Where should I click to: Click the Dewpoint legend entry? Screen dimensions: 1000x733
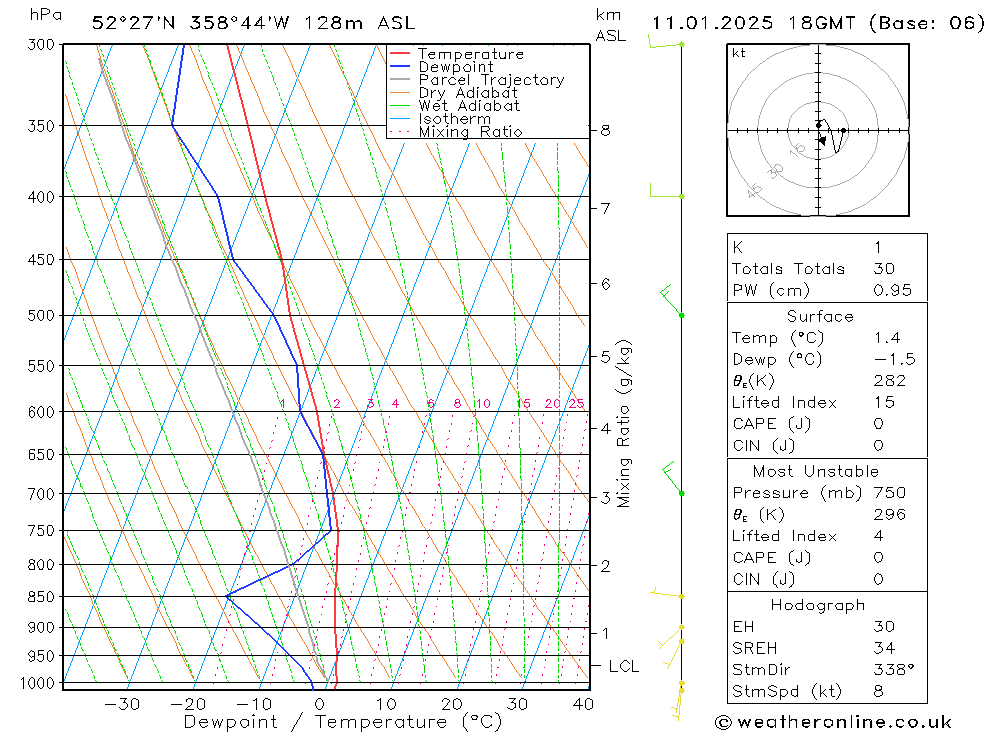441,67
